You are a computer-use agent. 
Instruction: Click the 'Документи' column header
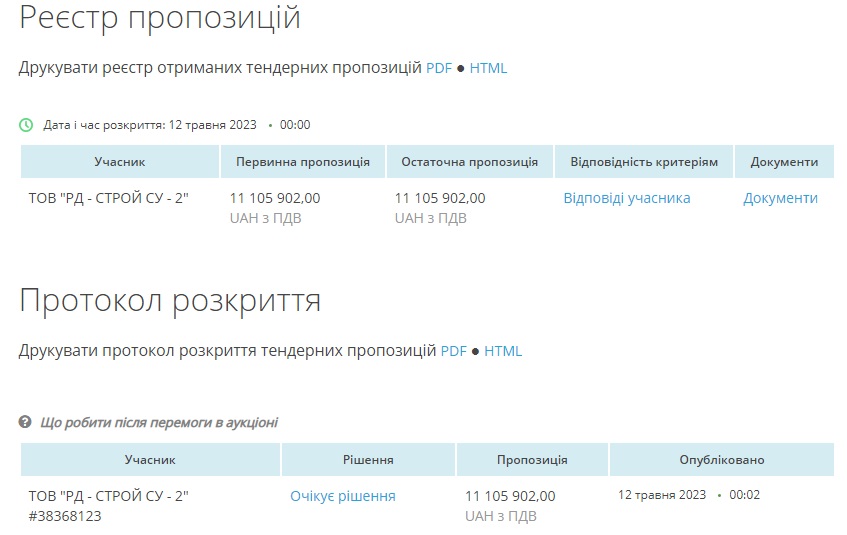pos(784,162)
